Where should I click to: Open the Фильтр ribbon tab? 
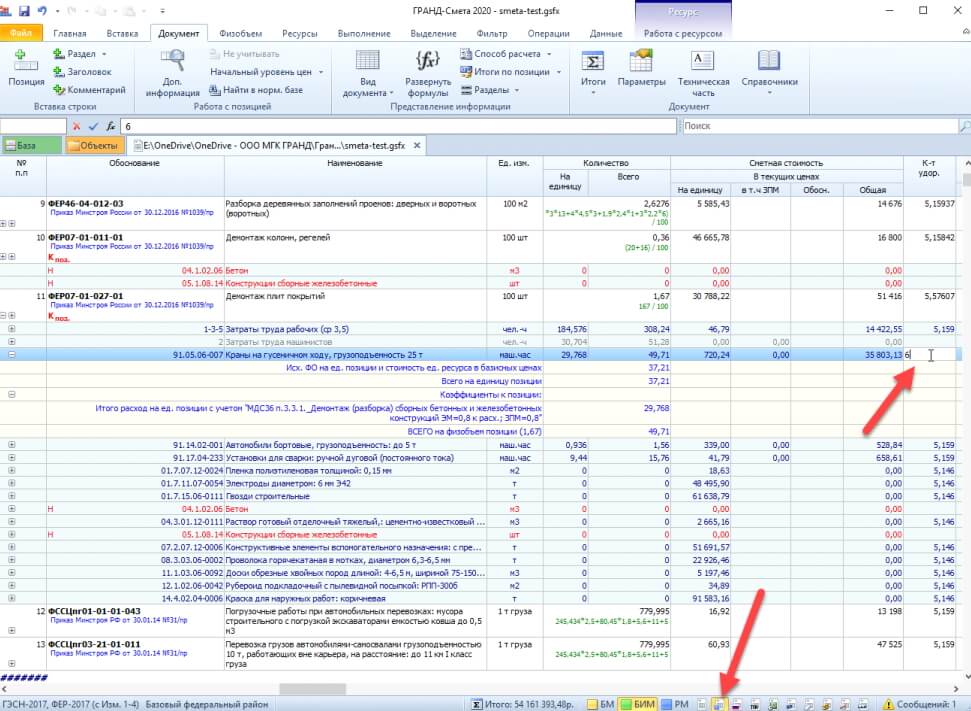tap(492, 33)
